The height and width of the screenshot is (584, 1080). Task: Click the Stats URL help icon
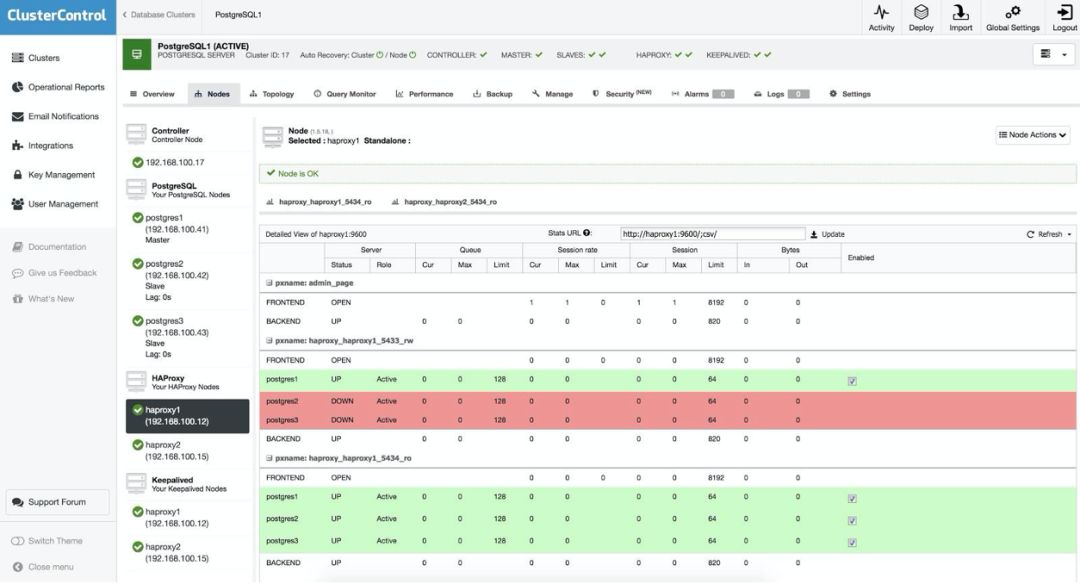point(586,233)
